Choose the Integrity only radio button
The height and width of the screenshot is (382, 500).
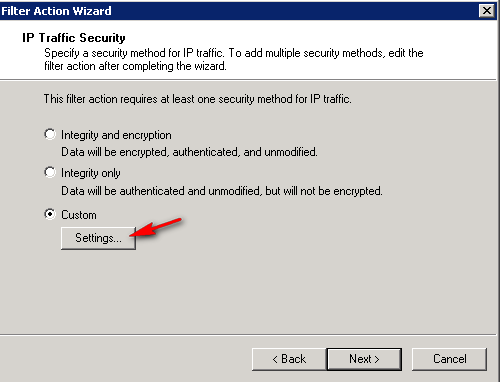[50, 172]
